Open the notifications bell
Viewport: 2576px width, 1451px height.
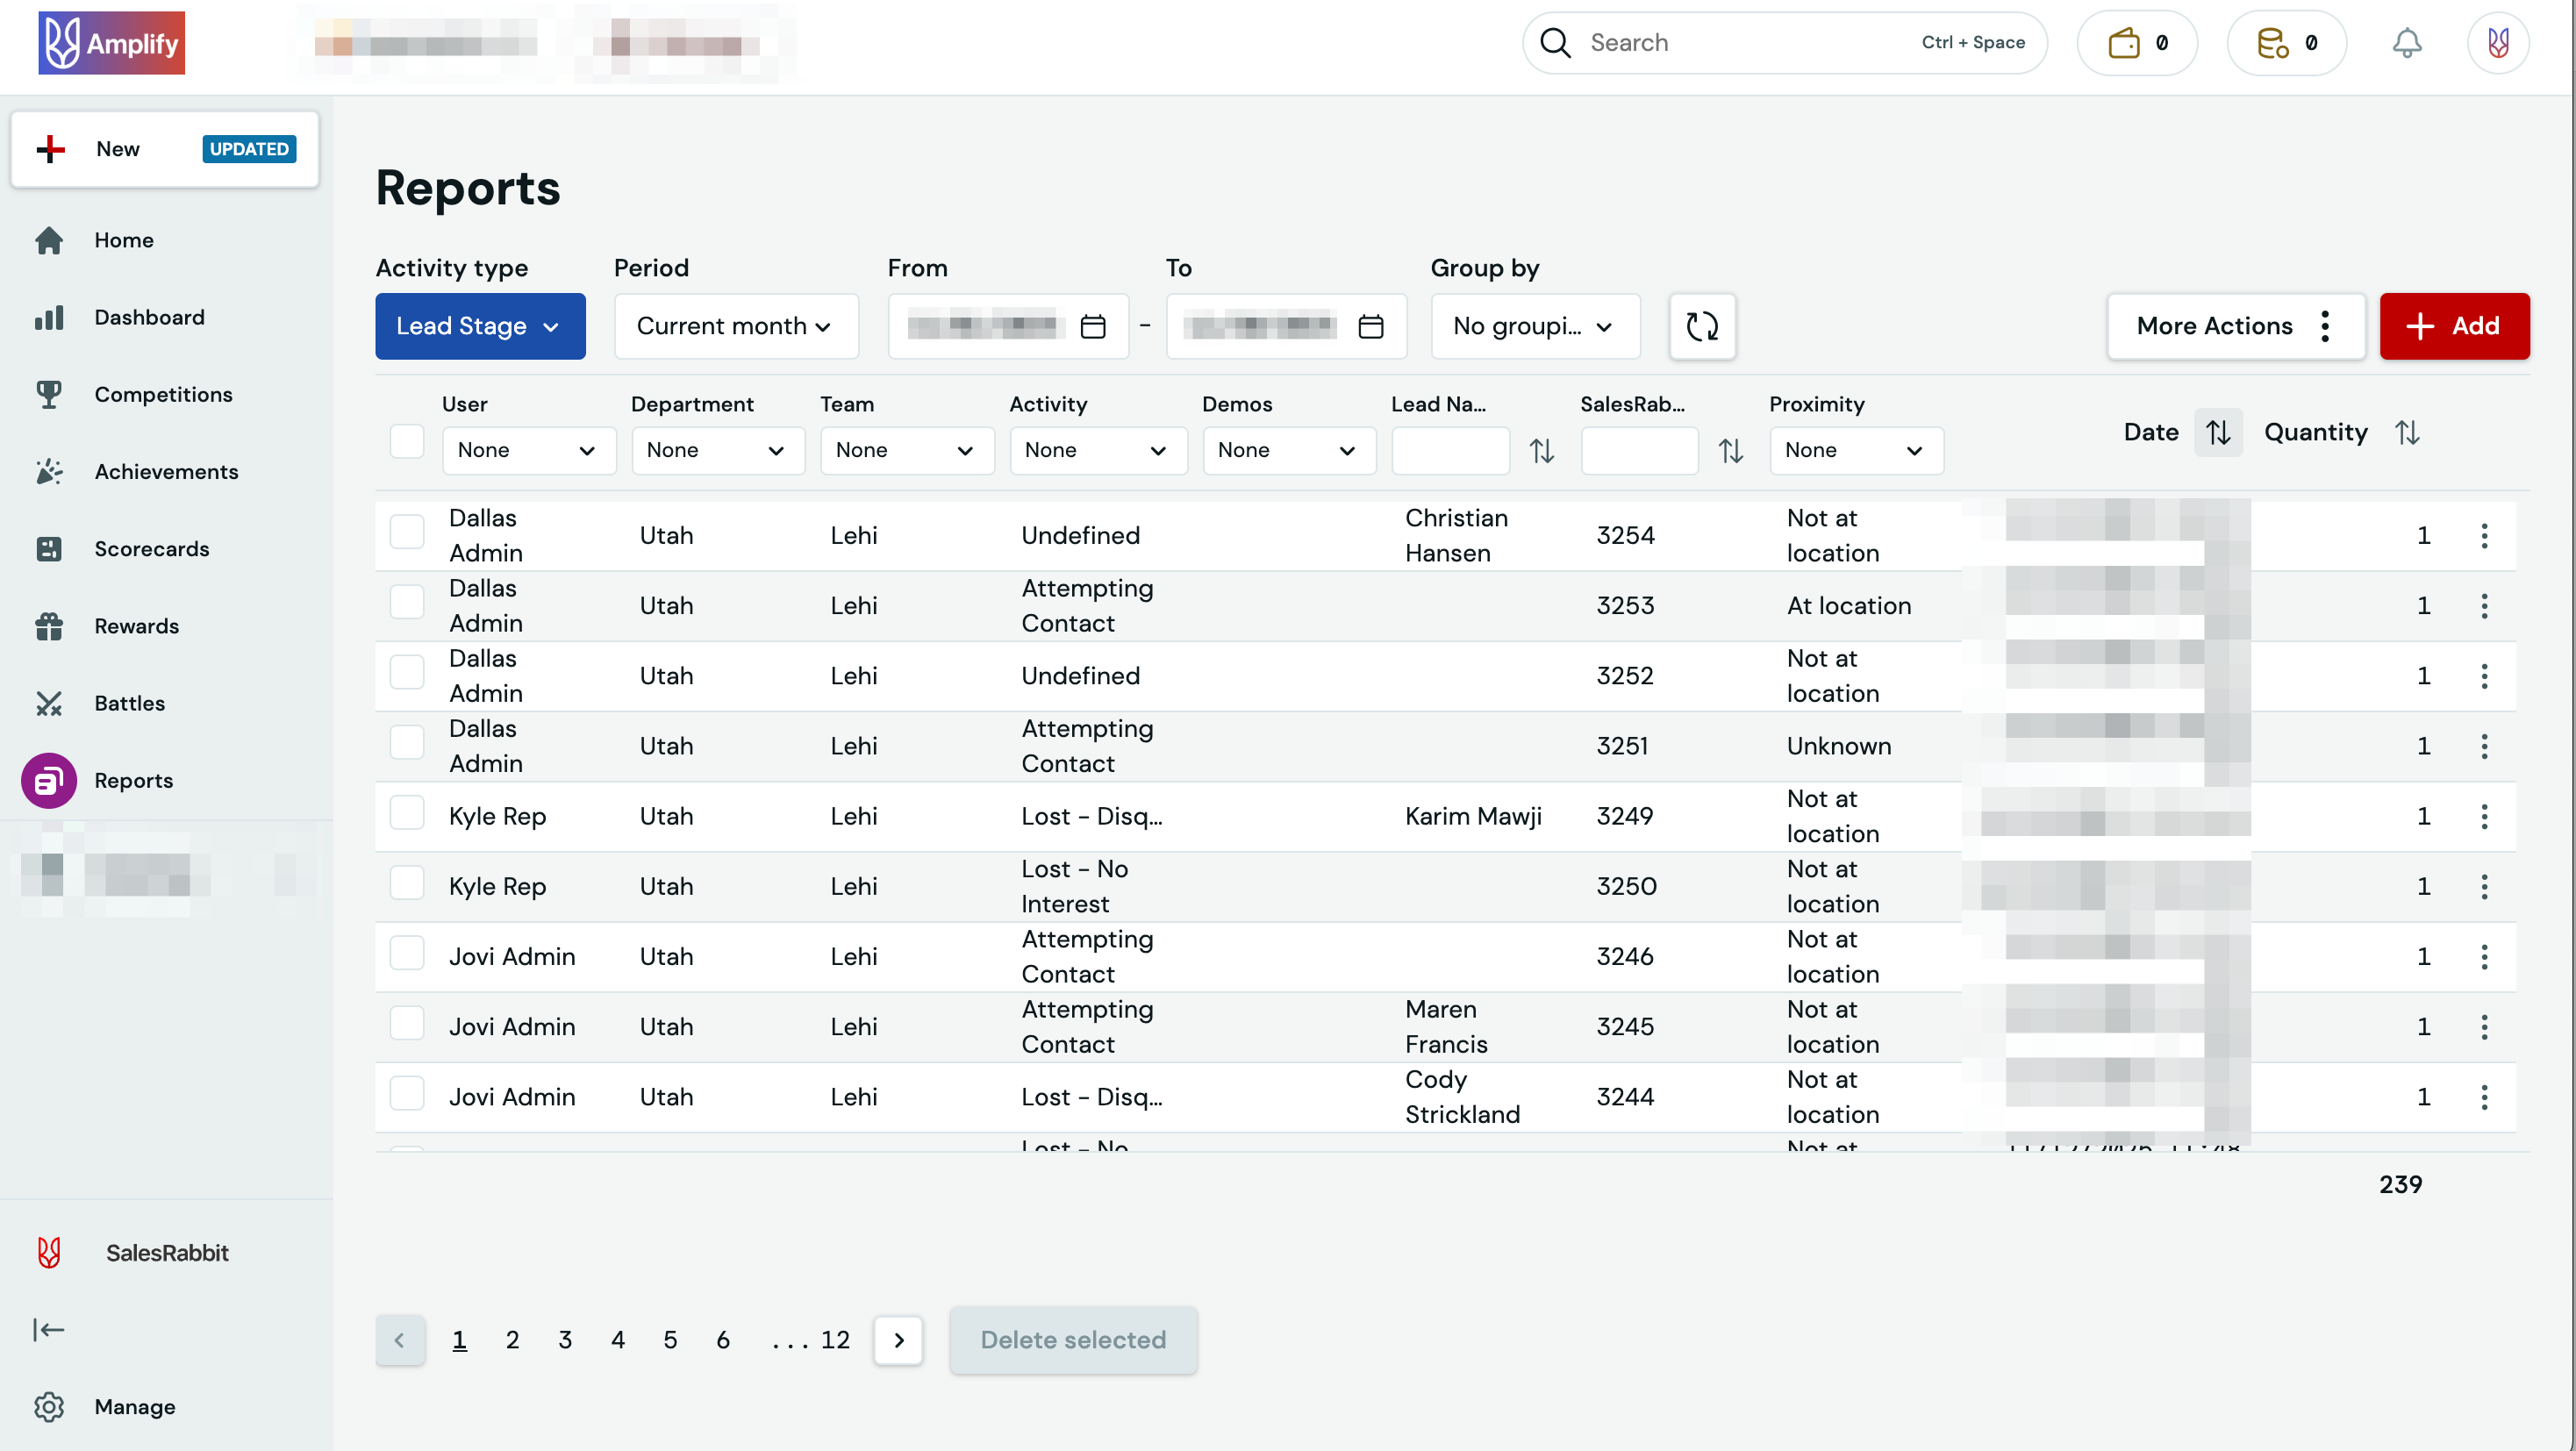coord(2406,43)
